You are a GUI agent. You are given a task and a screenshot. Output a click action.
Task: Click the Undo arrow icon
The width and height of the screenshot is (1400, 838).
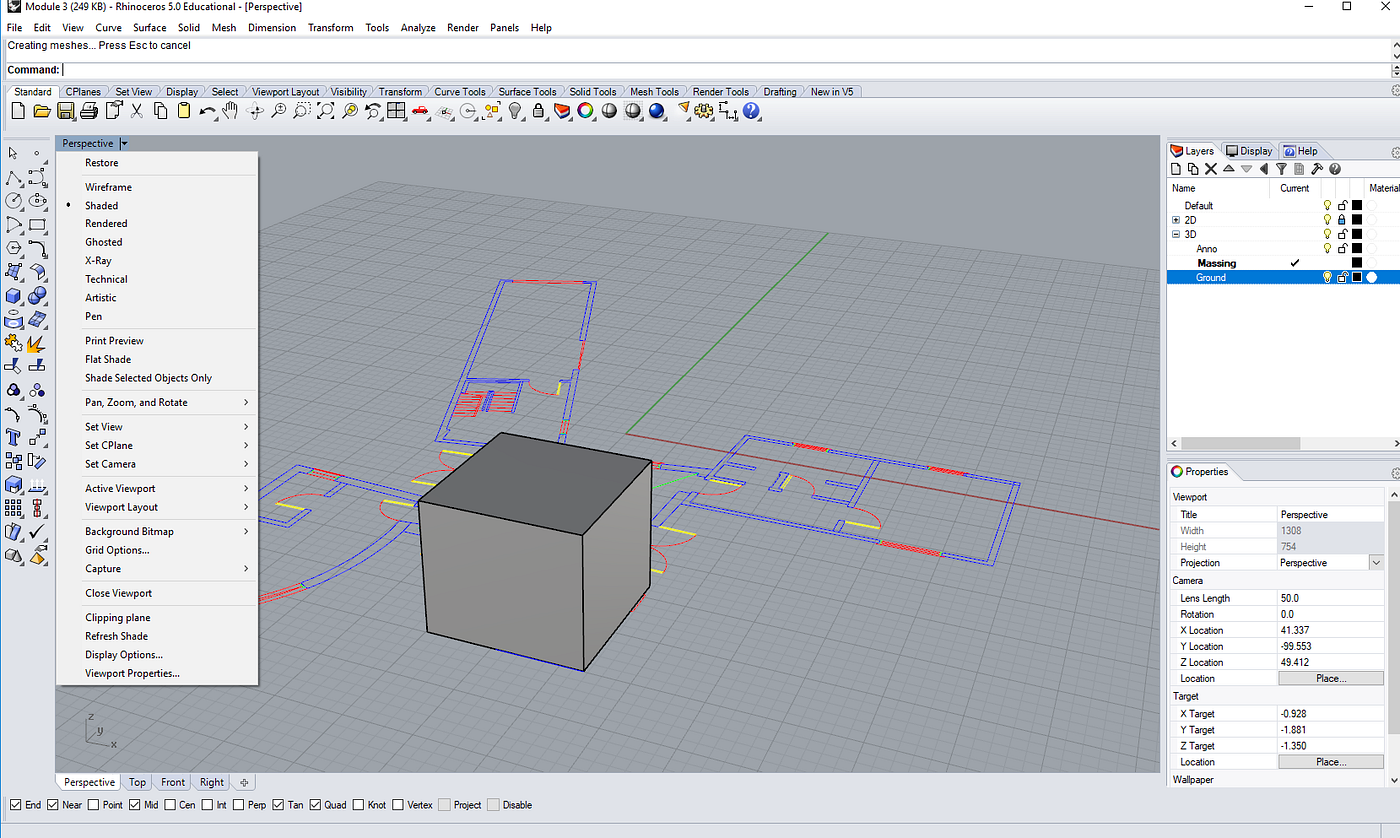pyautogui.click(x=207, y=111)
